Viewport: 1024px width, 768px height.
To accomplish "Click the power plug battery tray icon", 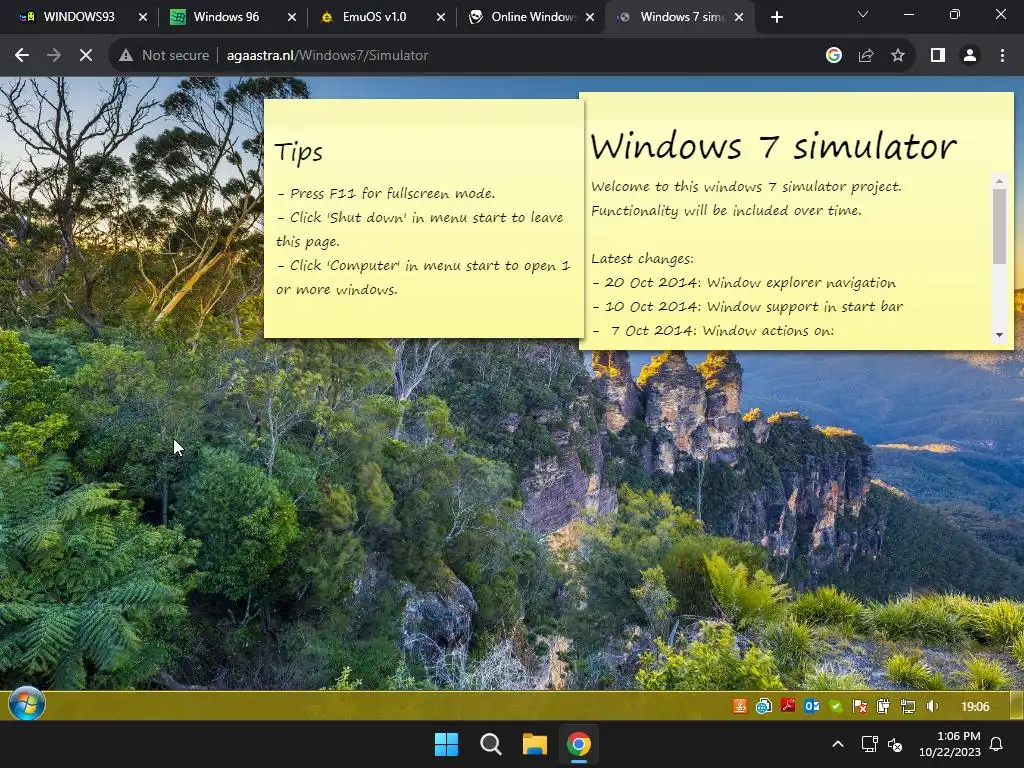I will (884, 706).
